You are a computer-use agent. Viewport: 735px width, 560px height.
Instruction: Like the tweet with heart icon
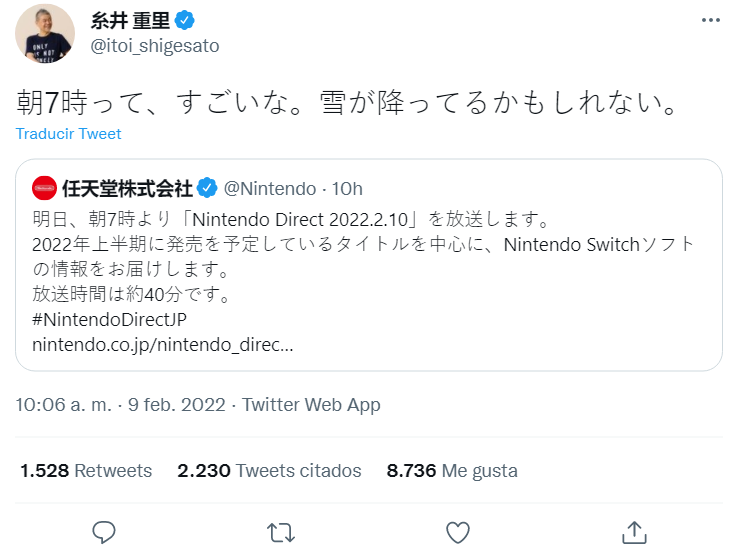pyautogui.click(x=457, y=531)
